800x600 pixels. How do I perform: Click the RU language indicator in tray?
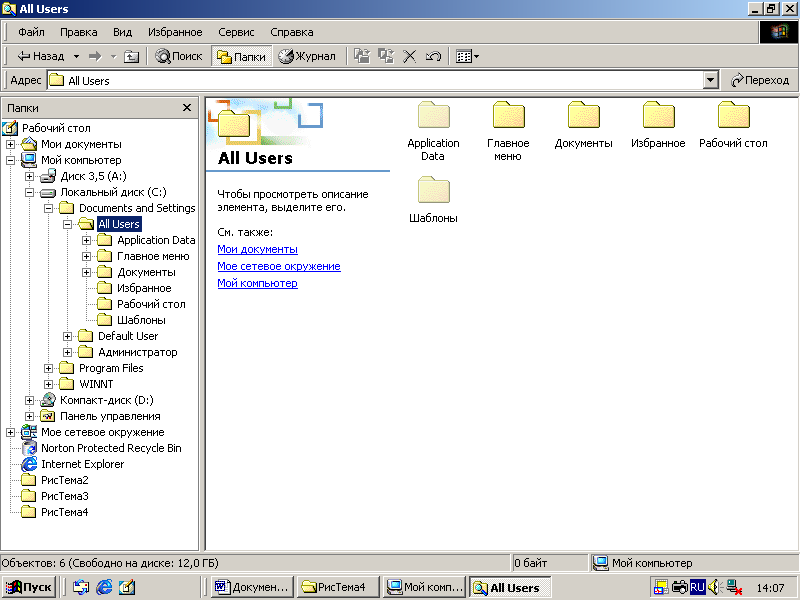(x=697, y=587)
